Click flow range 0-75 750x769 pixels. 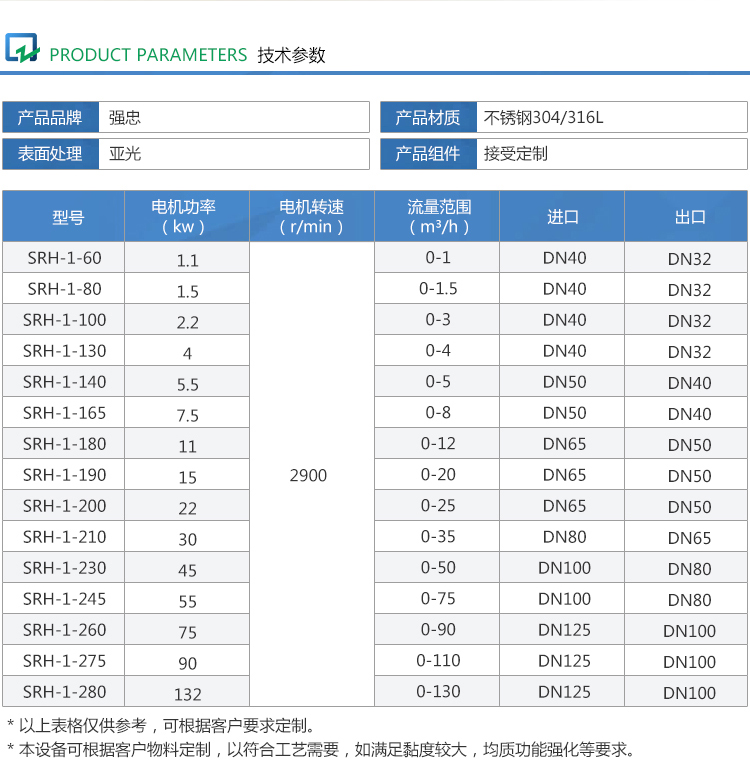pos(438,598)
